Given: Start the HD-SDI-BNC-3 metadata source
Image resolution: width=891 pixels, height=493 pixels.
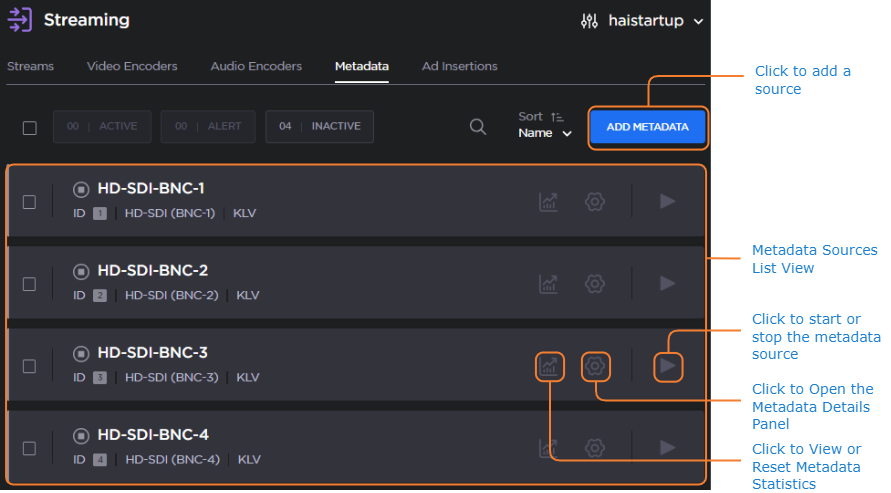Looking at the screenshot, I should [x=668, y=366].
